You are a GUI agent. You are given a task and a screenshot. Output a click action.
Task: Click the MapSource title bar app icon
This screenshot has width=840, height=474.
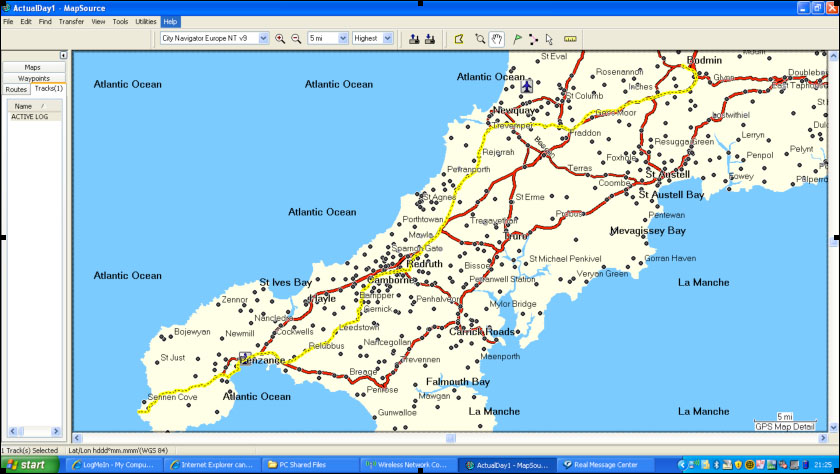tap(6, 7)
